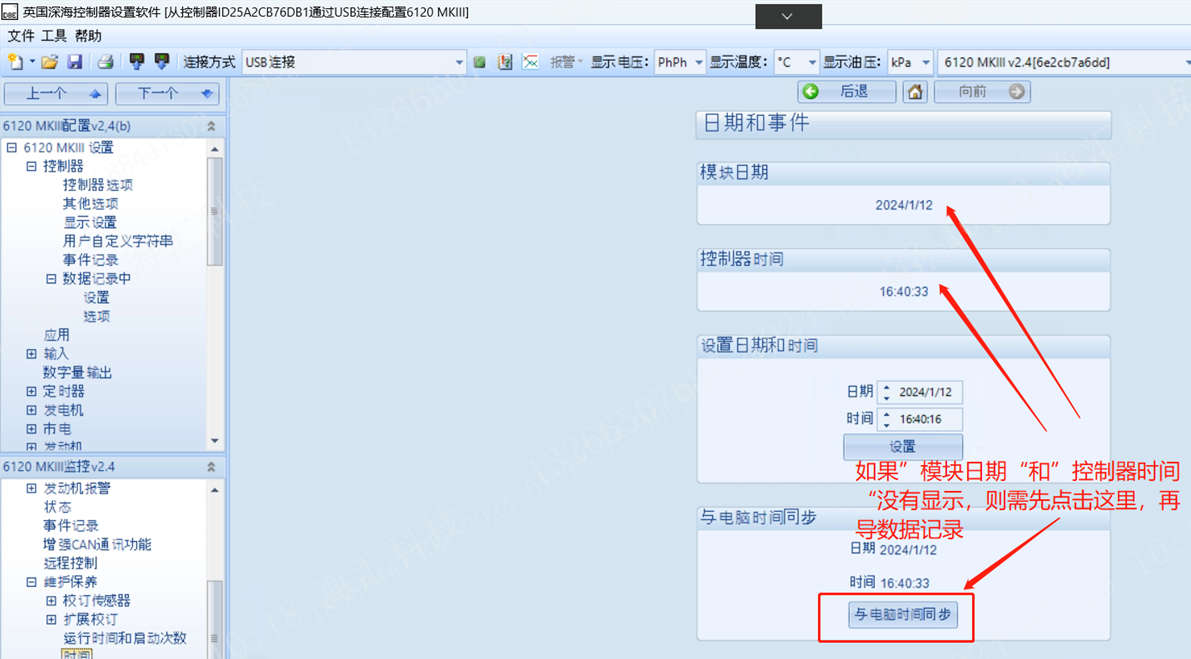Expand the 校订传感器 tree node
The width and height of the screenshot is (1191, 659).
coord(51,601)
